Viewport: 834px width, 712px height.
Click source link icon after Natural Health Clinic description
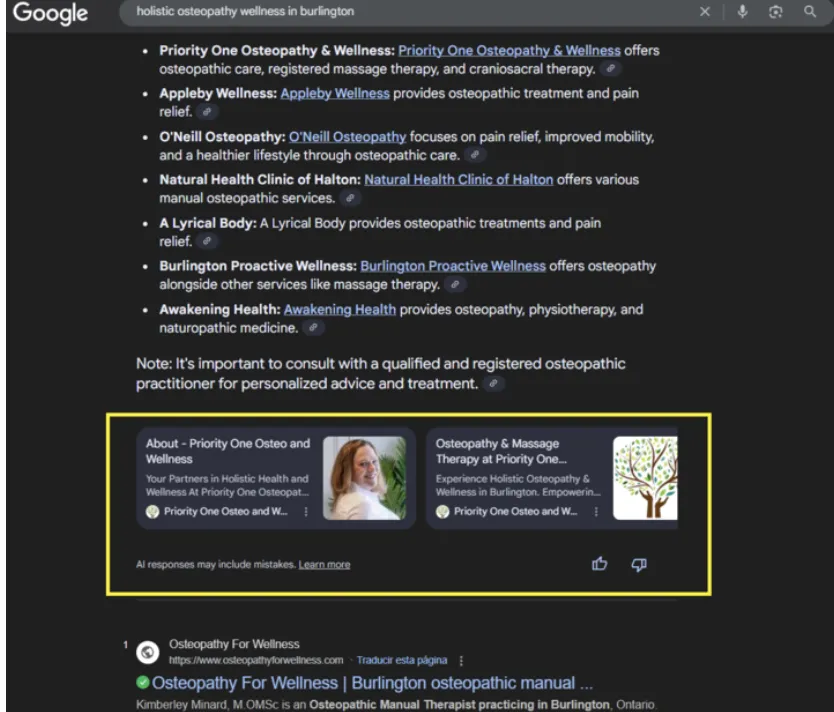pos(350,198)
